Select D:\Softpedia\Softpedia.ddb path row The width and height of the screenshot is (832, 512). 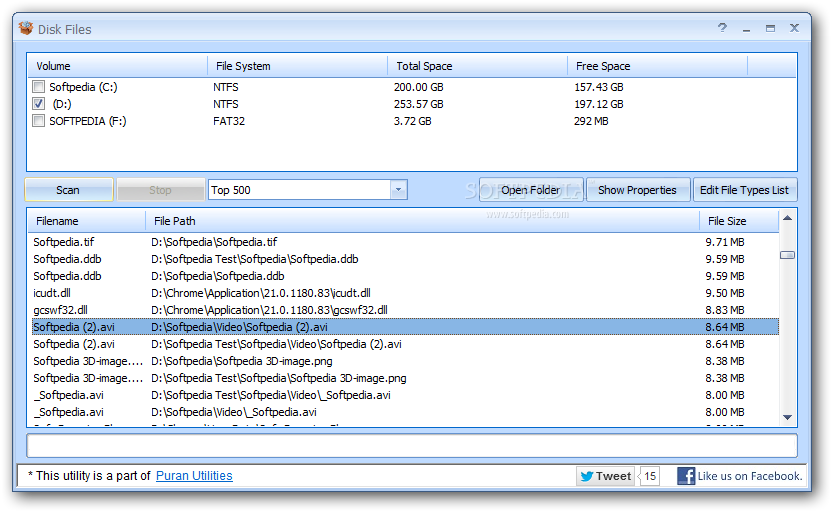403,276
